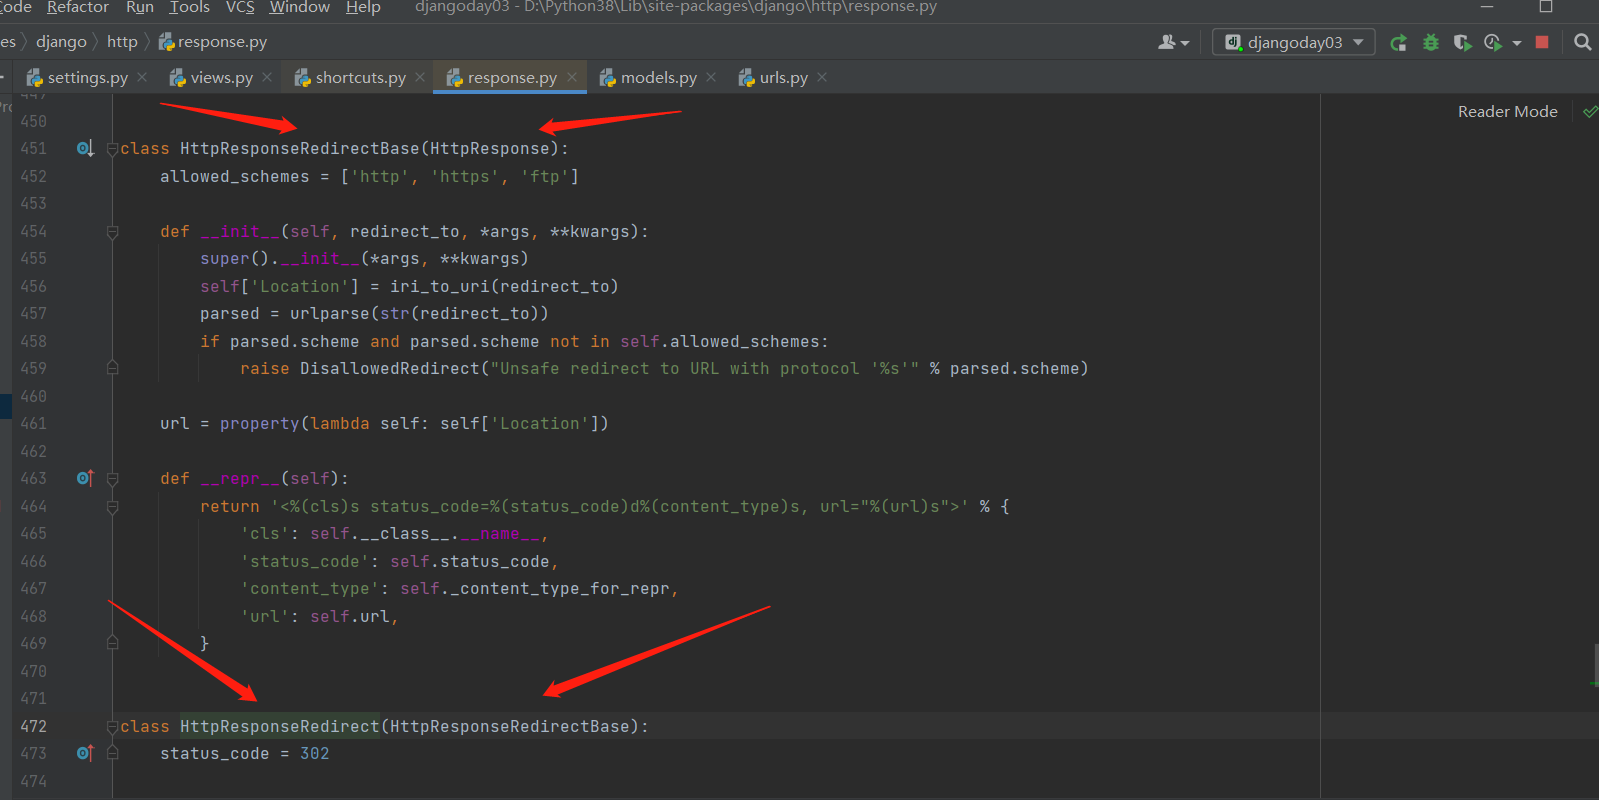Close the urls.py tab

pos(822,77)
